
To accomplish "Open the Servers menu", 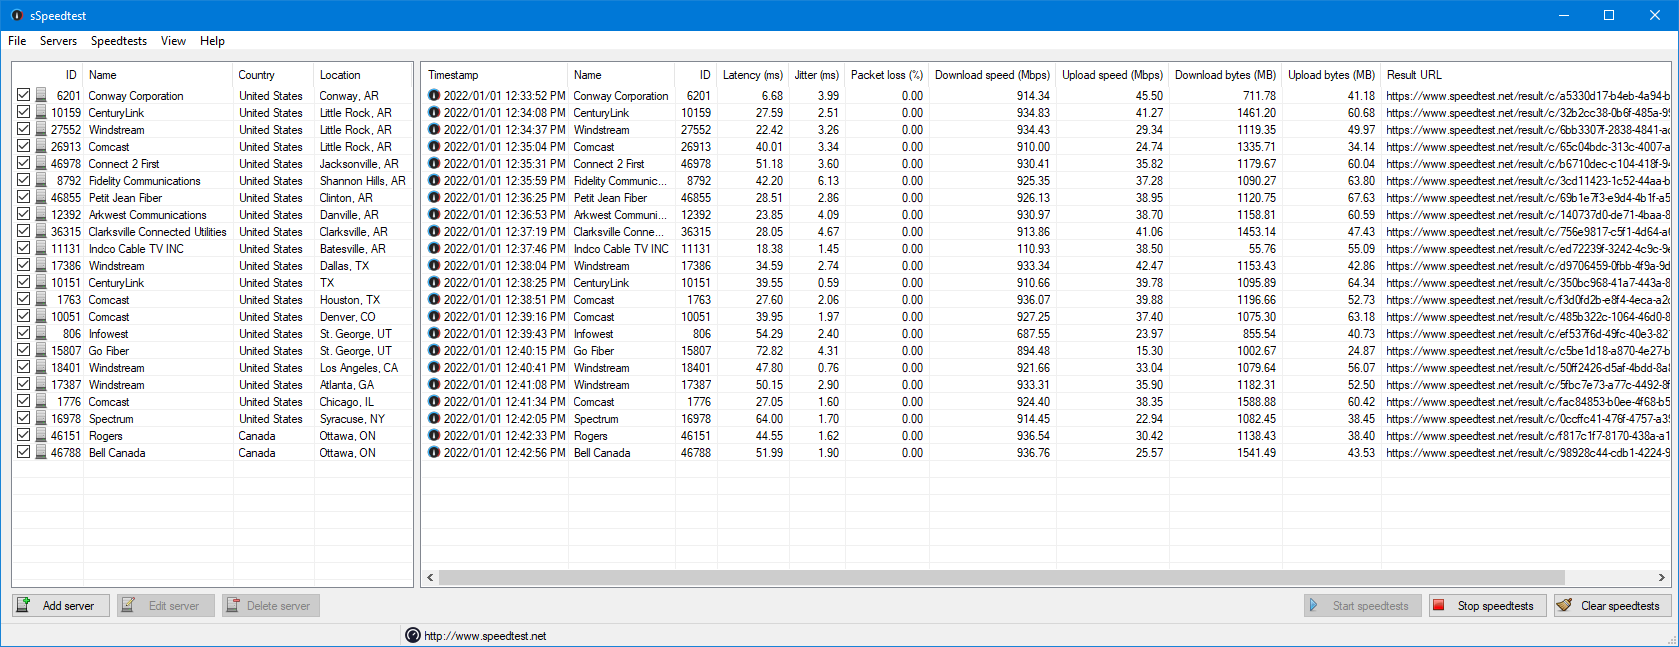I will click(58, 41).
